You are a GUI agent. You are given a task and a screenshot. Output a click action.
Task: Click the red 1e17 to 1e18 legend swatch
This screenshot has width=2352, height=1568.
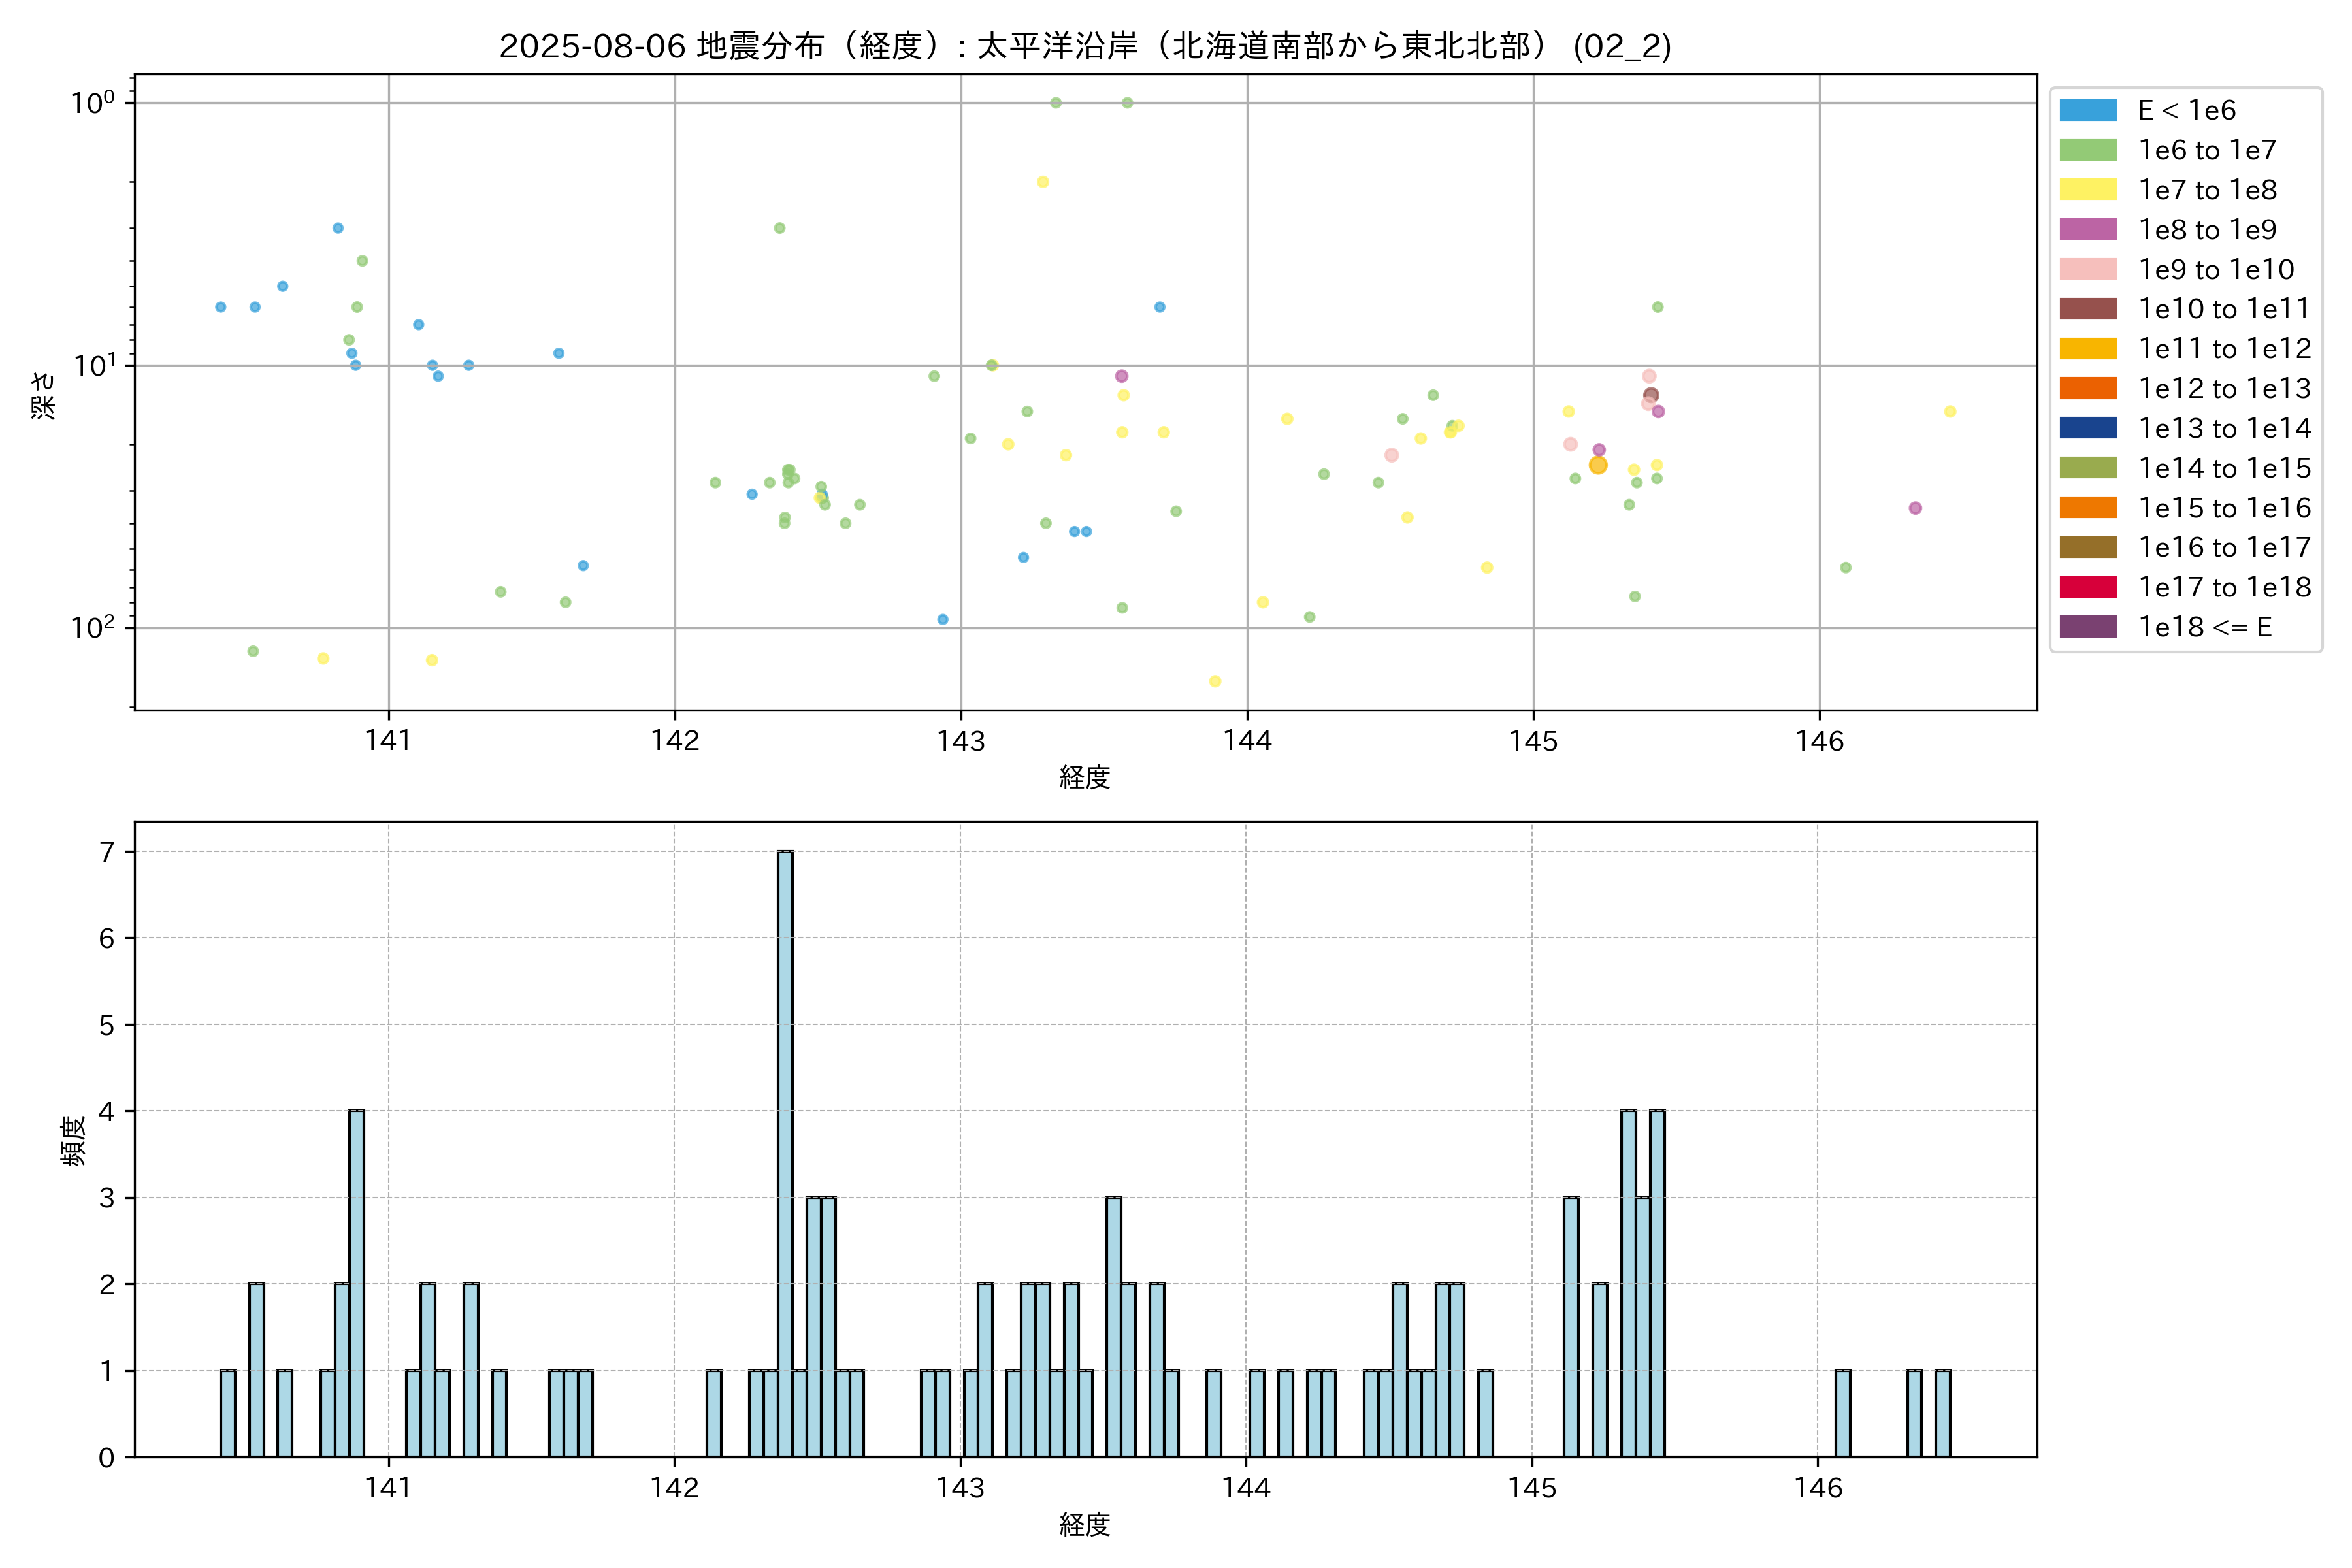(2087, 587)
